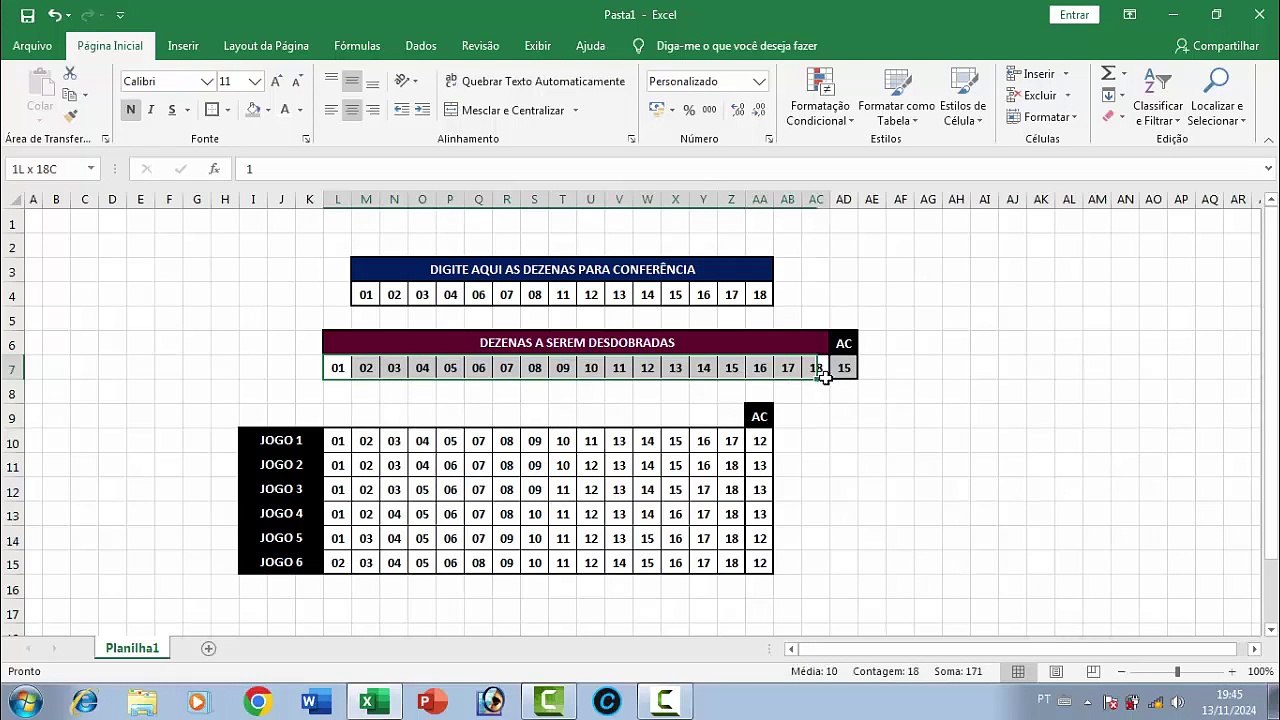
Task: Open the Arquivo tab
Action: (x=32, y=46)
